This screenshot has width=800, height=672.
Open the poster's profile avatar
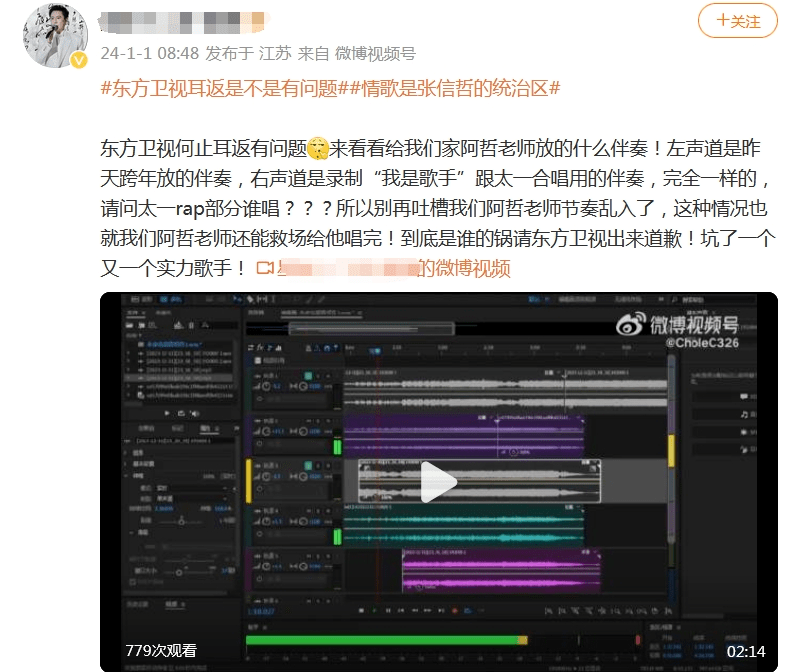(49, 35)
